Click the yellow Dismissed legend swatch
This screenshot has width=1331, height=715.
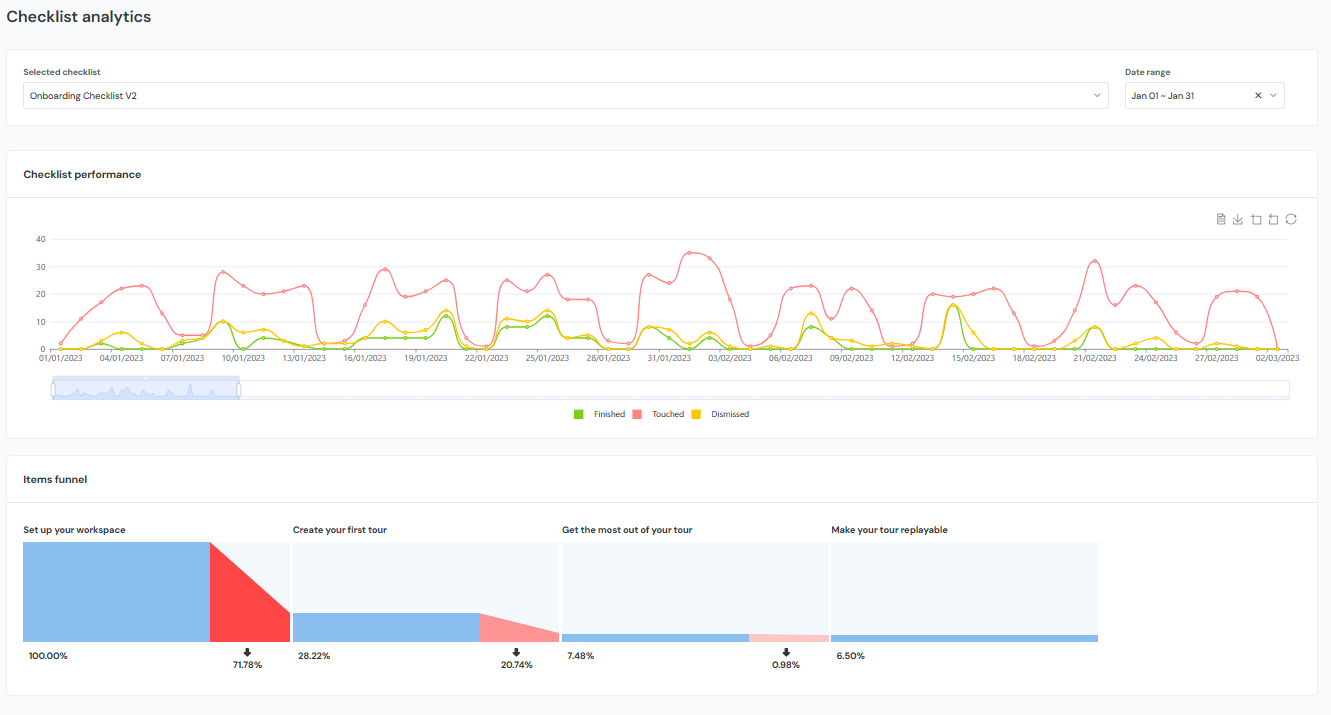coord(696,413)
